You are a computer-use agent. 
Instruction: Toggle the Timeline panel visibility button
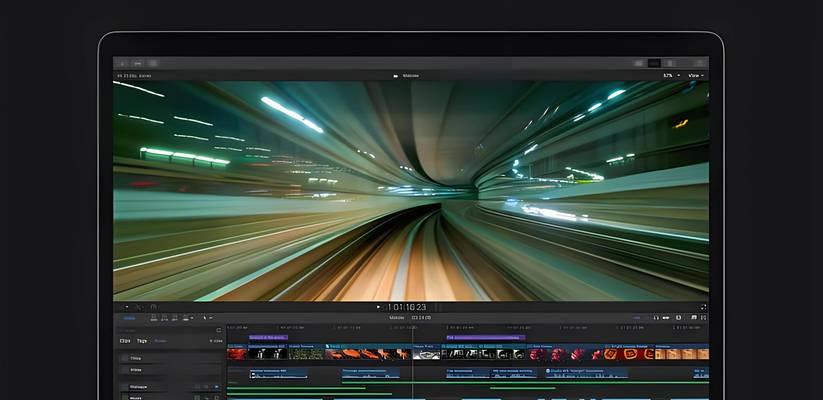click(655, 63)
